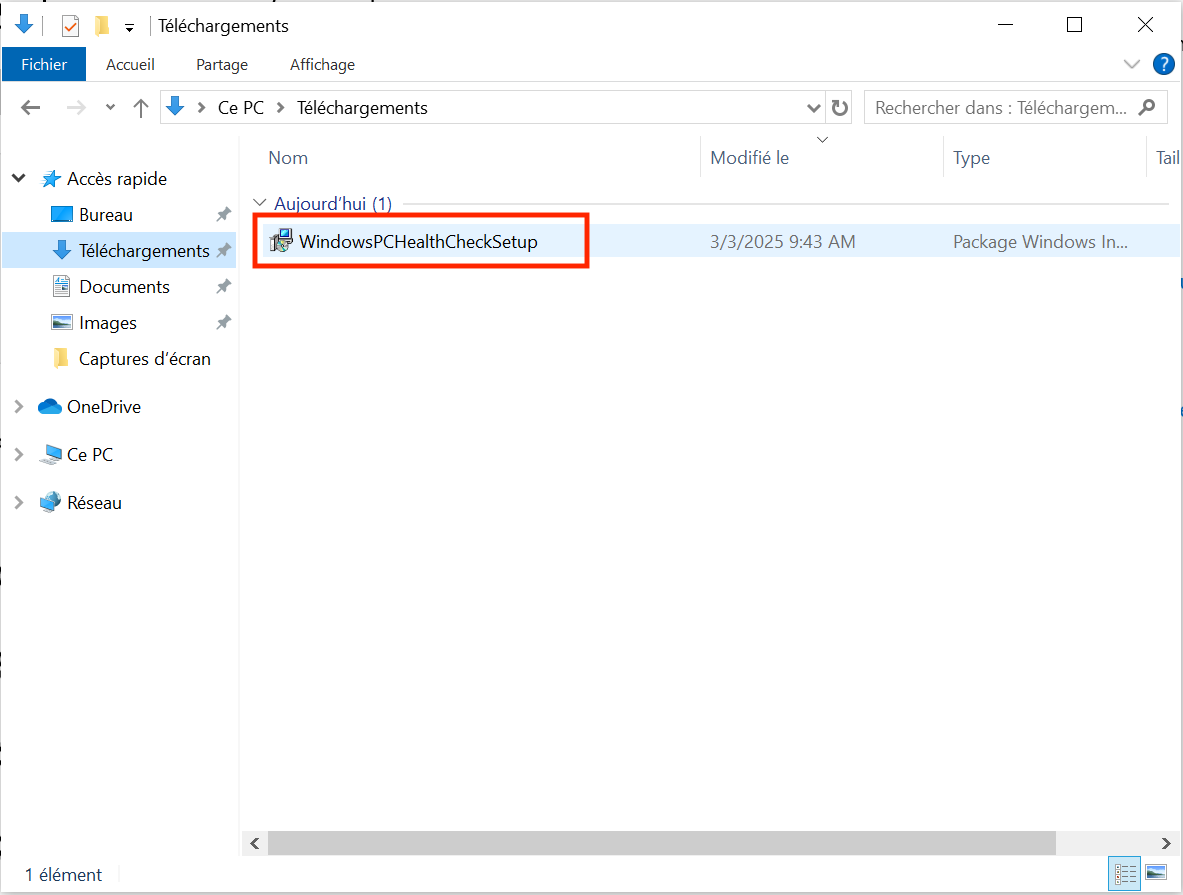The height and width of the screenshot is (895, 1183).
Task: Switch to Details view layout icon
Action: click(1124, 874)
